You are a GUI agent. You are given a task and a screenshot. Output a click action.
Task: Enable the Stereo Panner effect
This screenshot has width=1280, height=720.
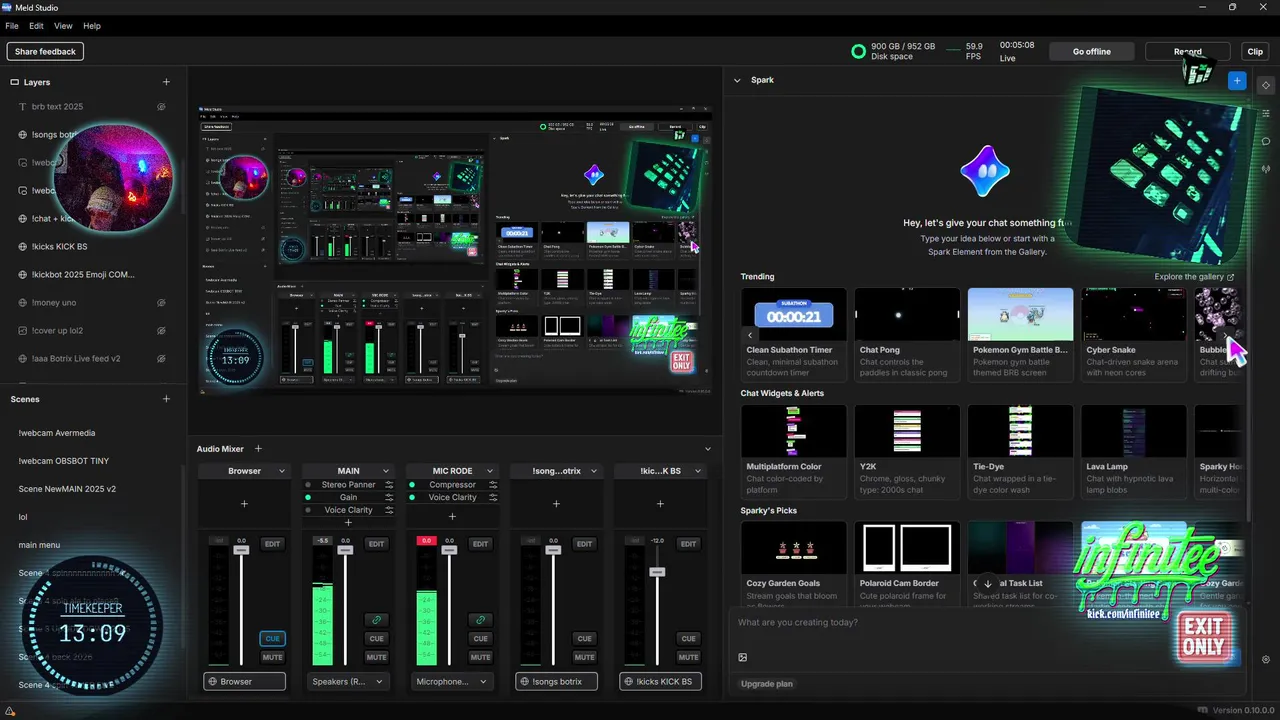click(308, 485)
